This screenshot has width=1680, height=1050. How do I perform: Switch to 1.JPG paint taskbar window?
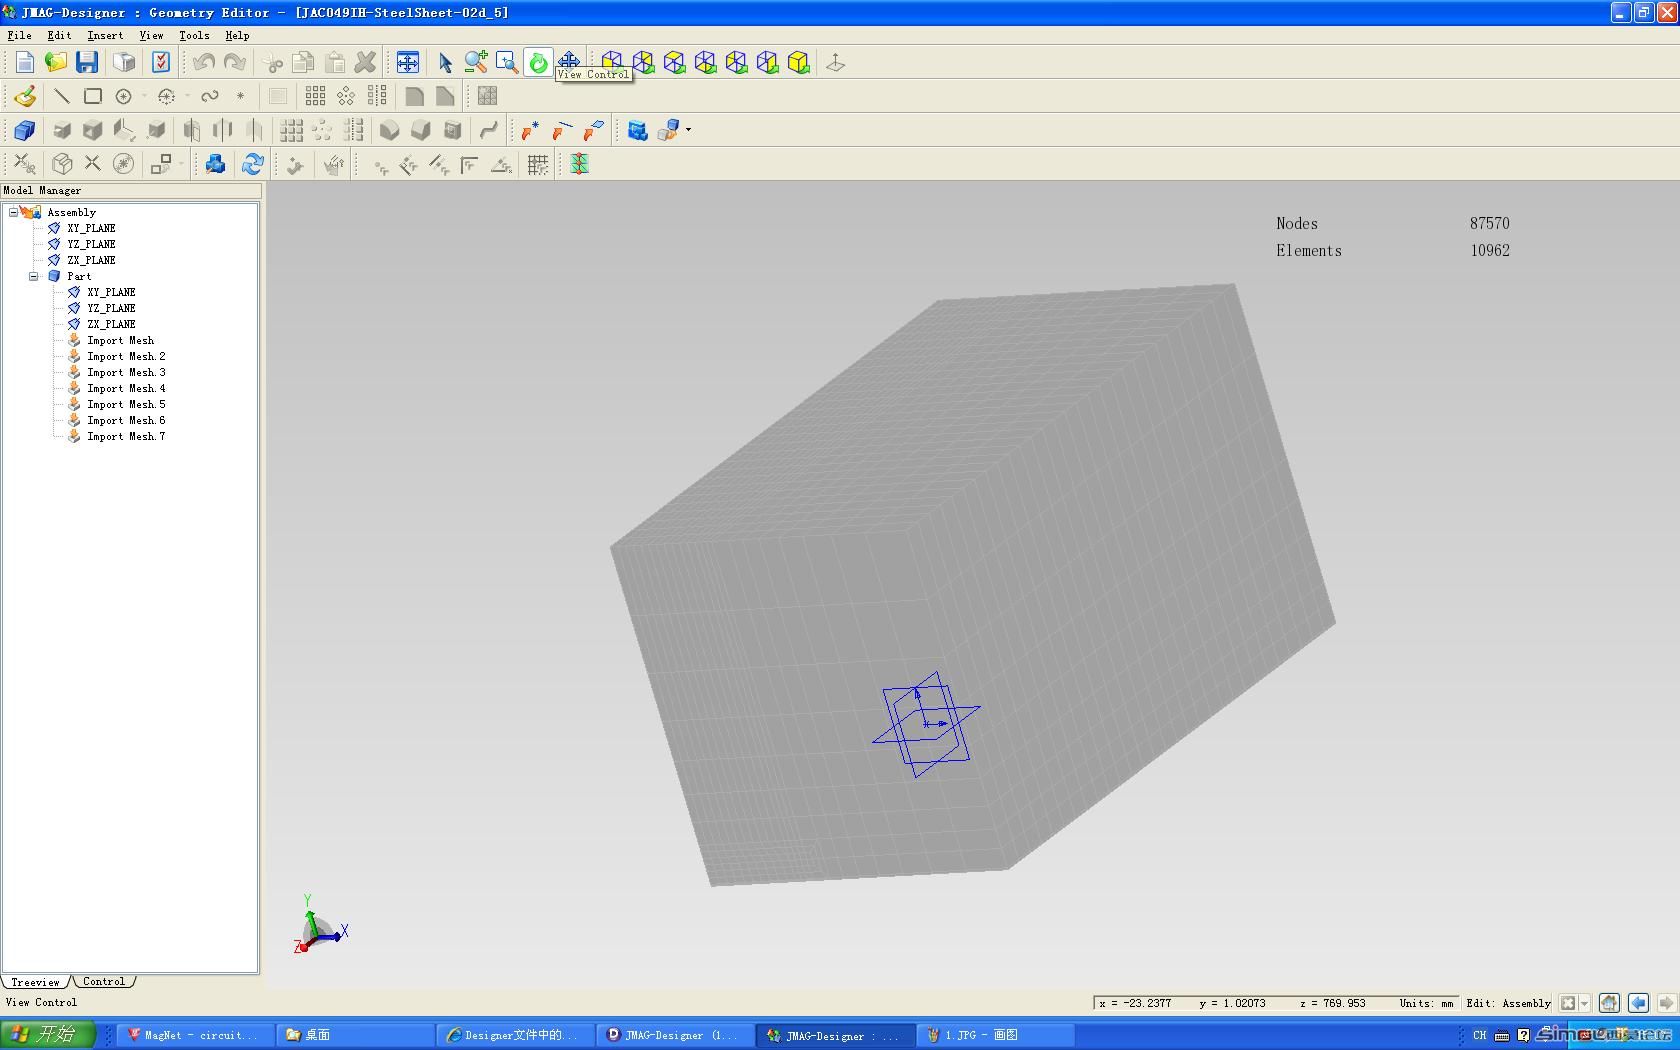pyautogui.click(x=994, y=1035)
